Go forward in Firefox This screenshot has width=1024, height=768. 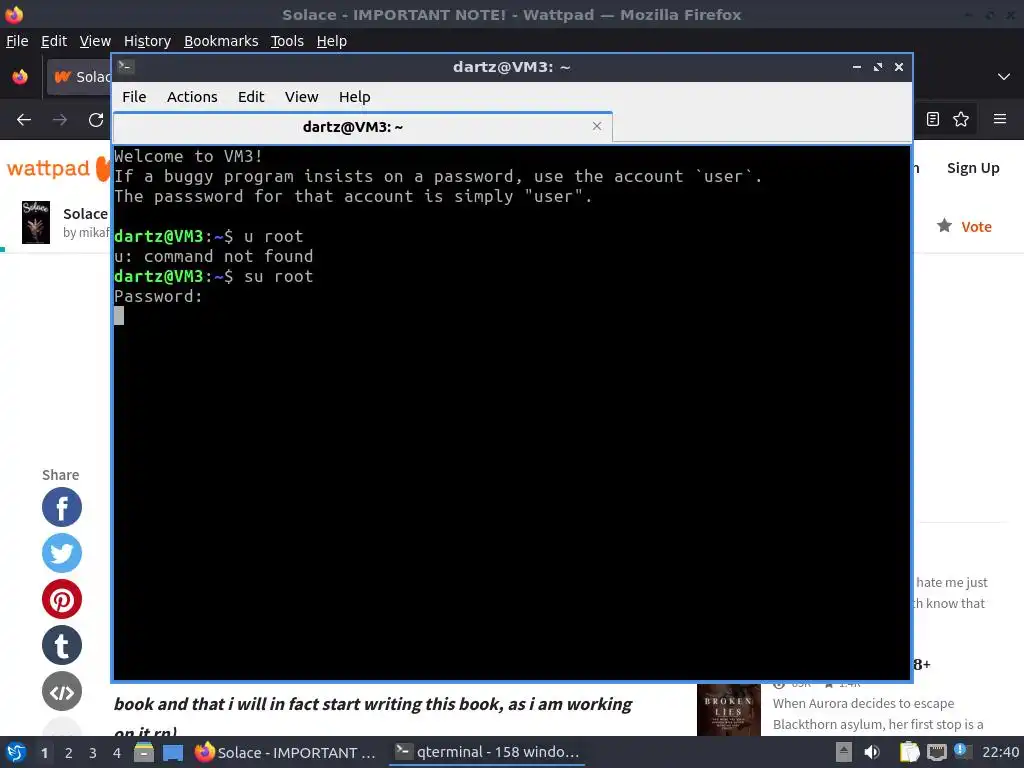click(x=60, y=120)
